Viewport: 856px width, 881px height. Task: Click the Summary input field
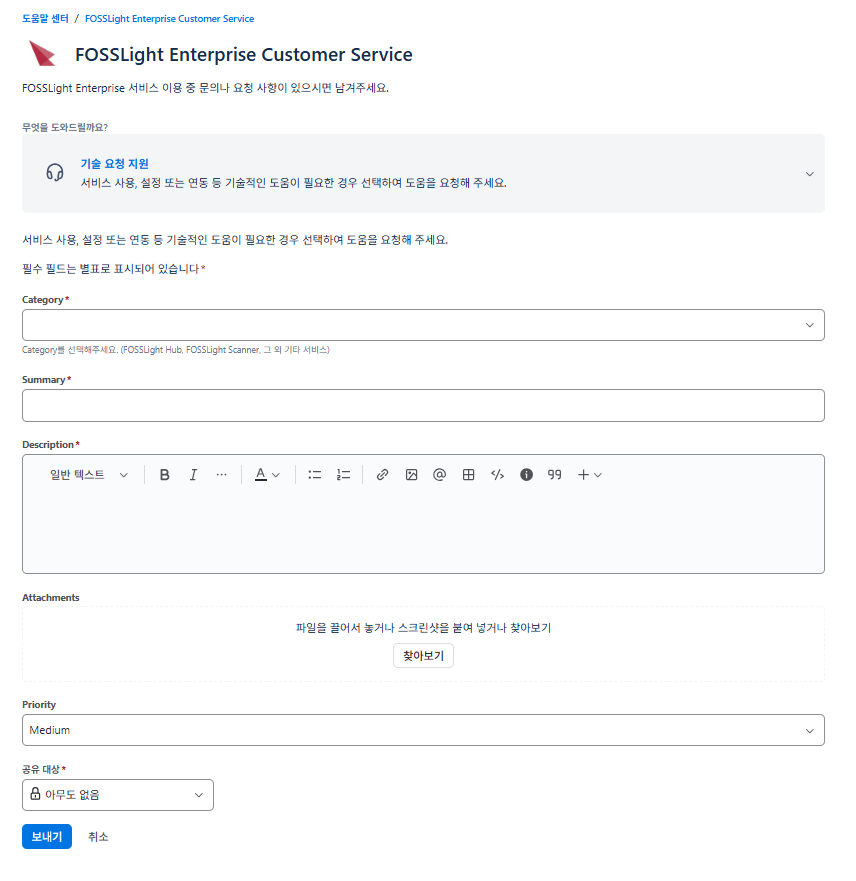click(423, 405)
